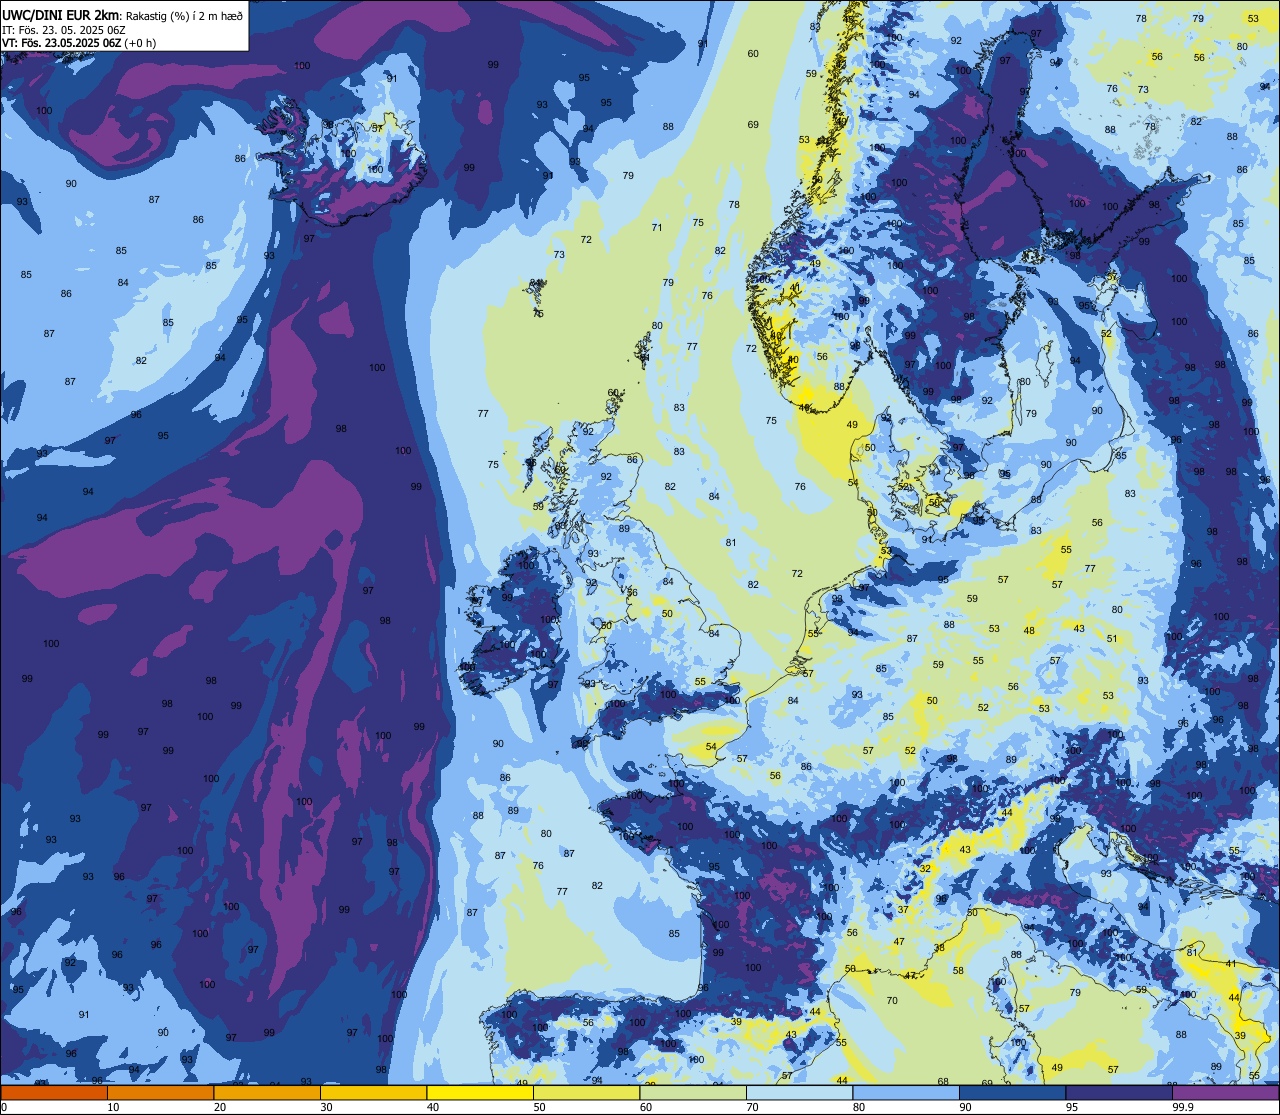The image size is (1280, 1115).
Task: Click the 'VT: Fös. 23.05.2025 06Z (+0 h)' line
Action: 79,43
